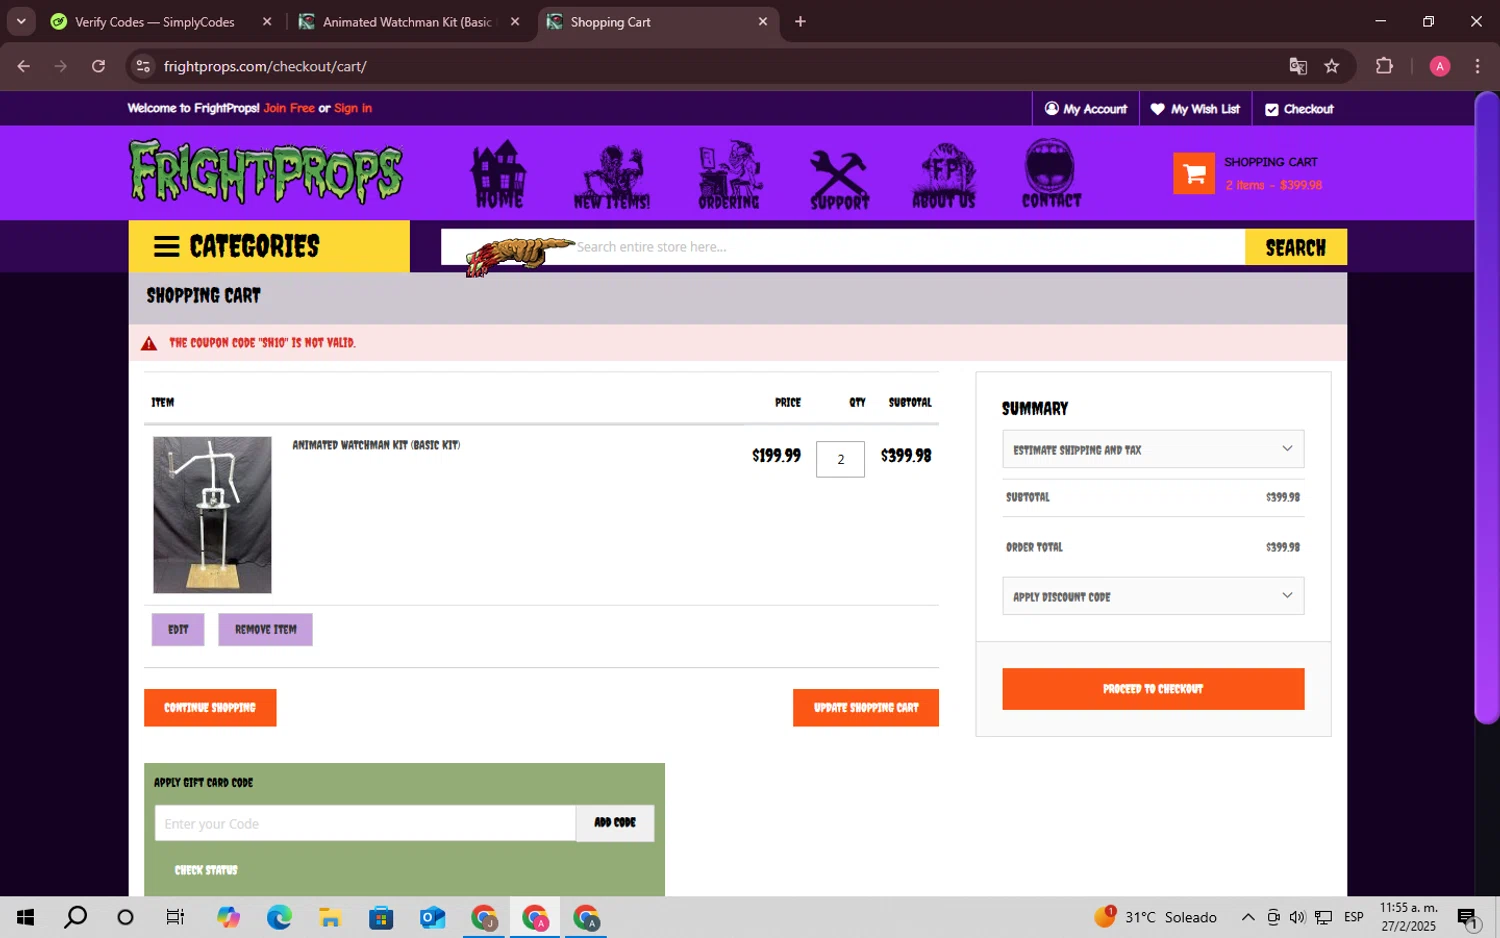Open File Explorer from taskbar
This screenshot has height=938, width=1500.
click(x=330, y=917)
